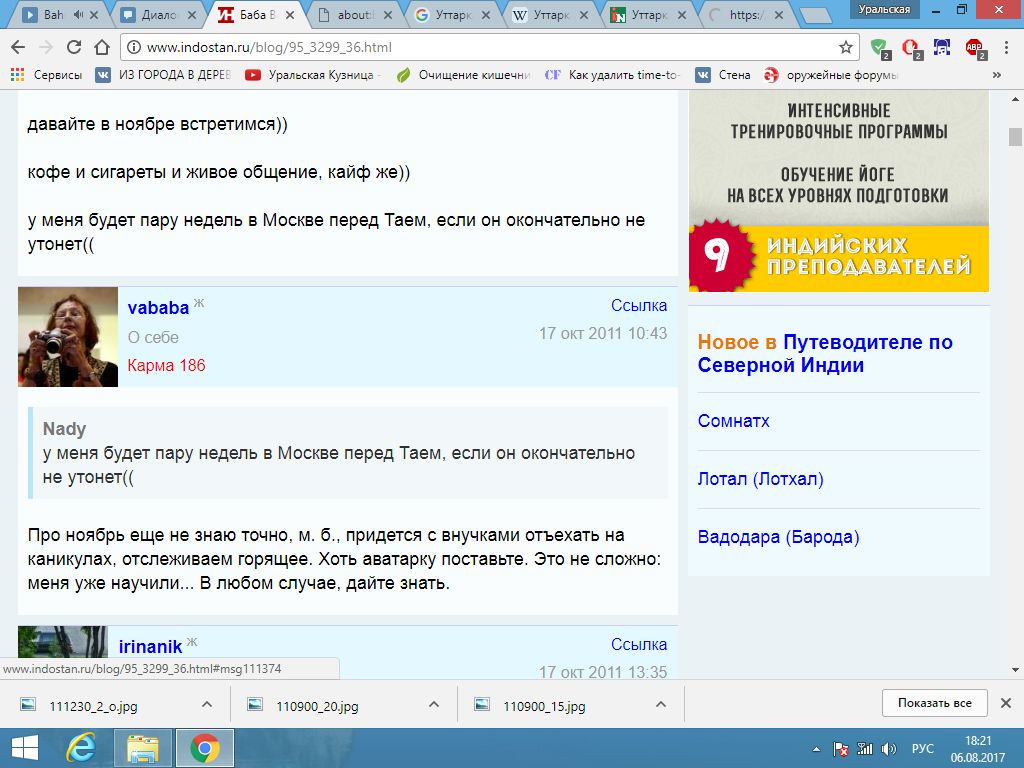
Task: Open the Сомнатх guide link
Action: coord(733,421)
